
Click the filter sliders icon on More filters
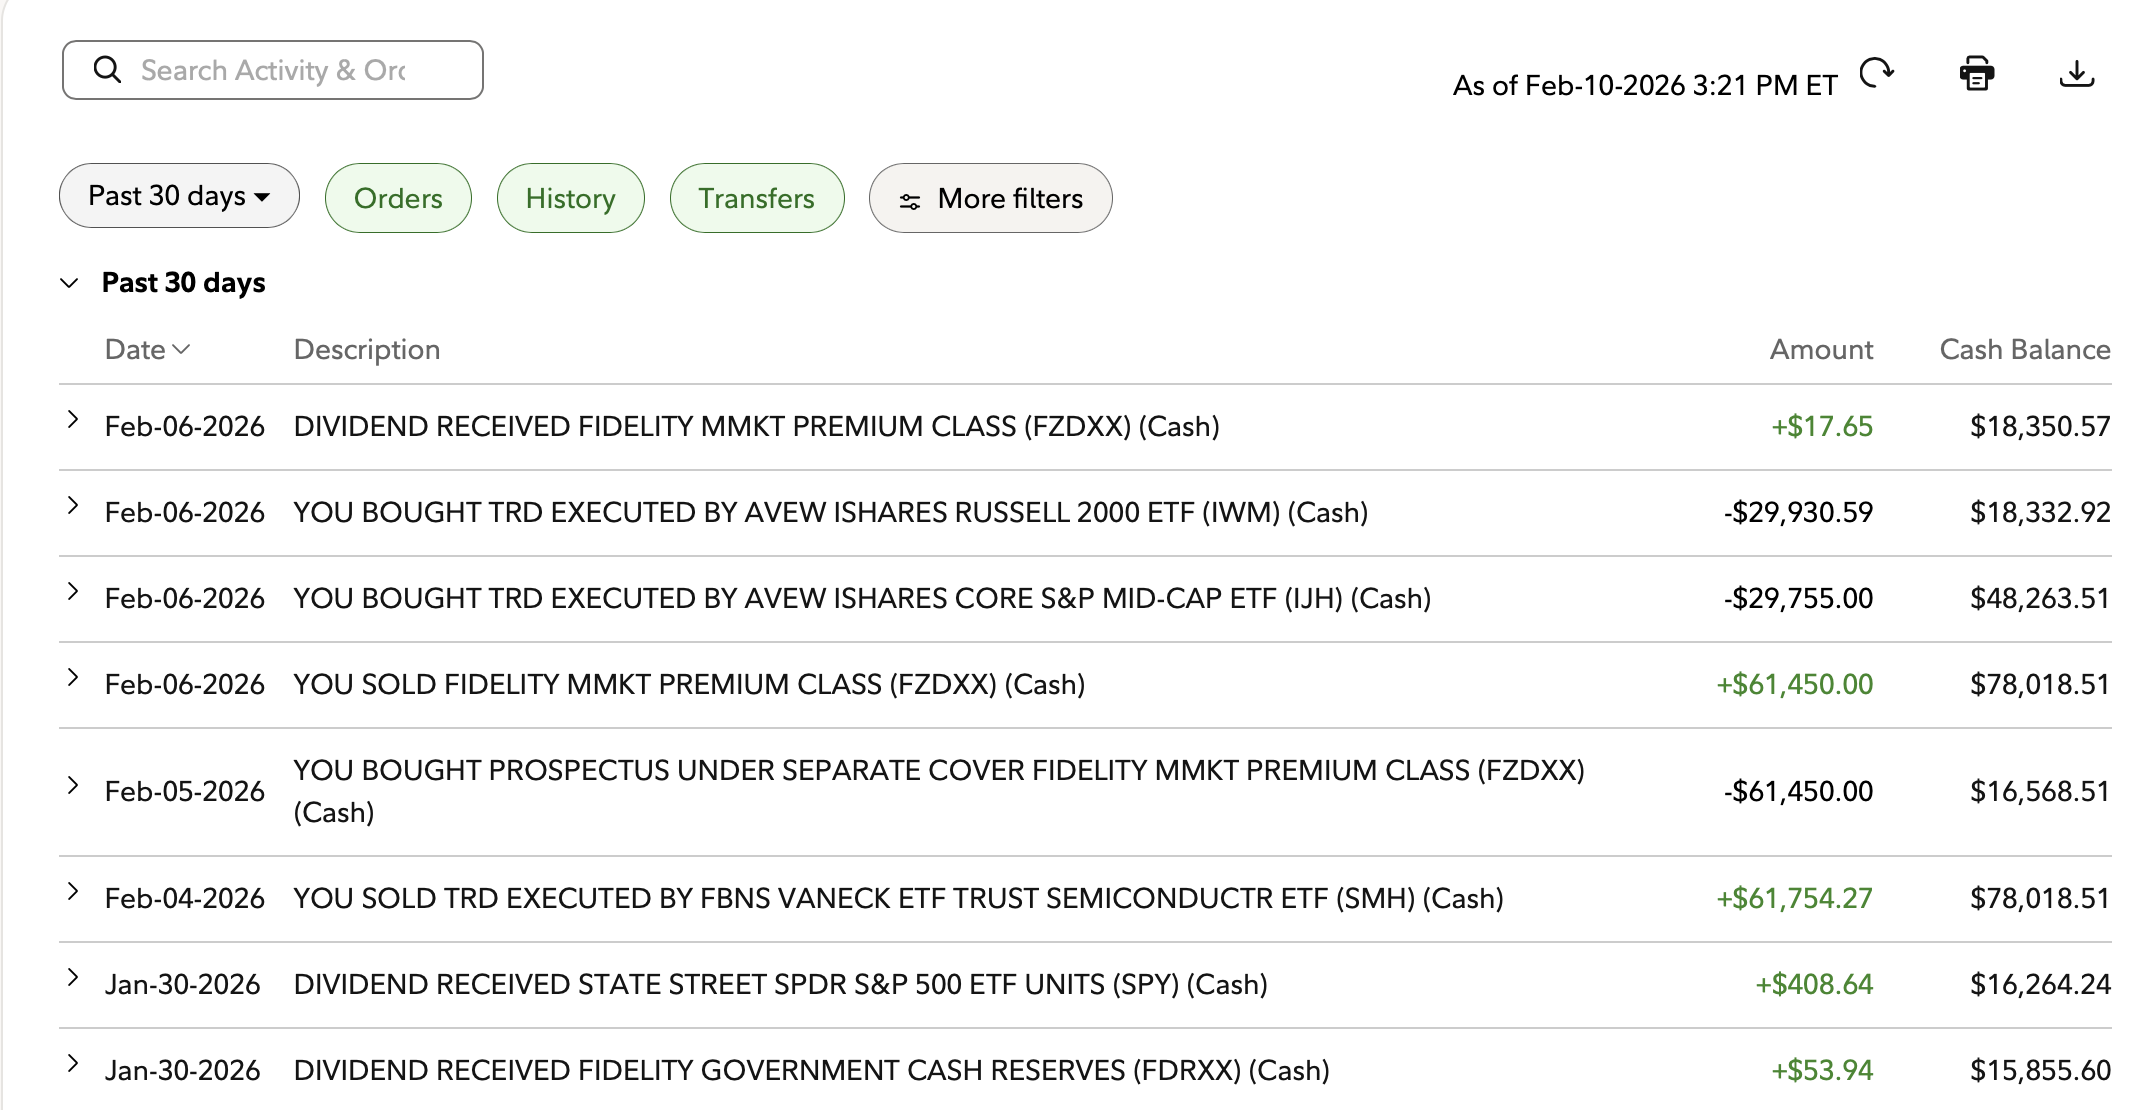(x=911, y=198)
